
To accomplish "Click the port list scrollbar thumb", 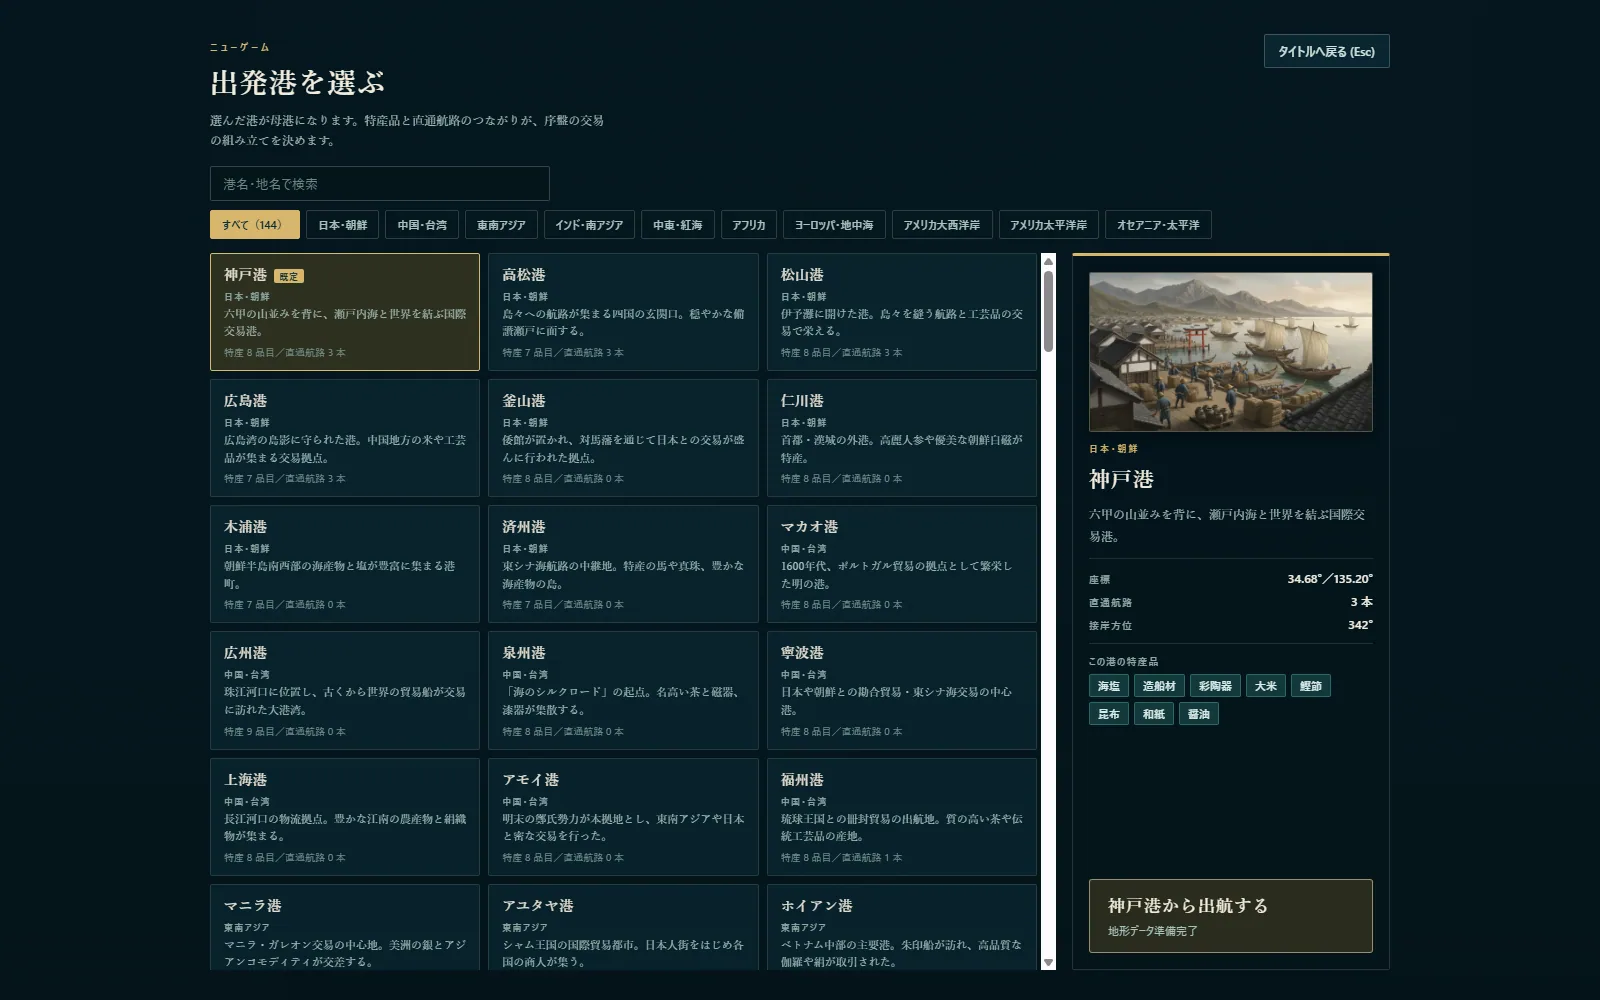I will [x=1048, y=311].
